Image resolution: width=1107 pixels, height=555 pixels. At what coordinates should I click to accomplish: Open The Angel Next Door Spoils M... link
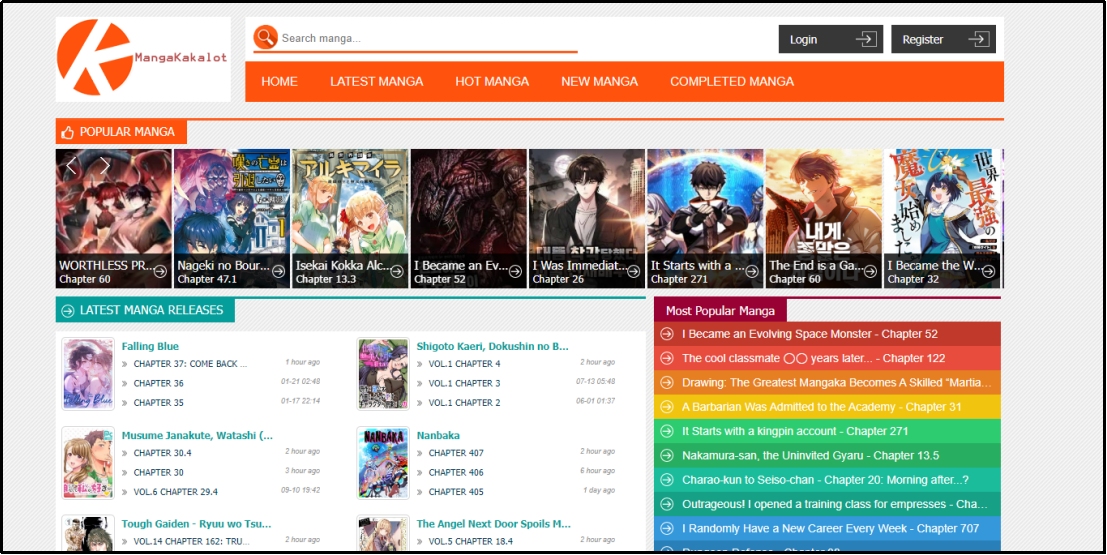pos(493,524)
